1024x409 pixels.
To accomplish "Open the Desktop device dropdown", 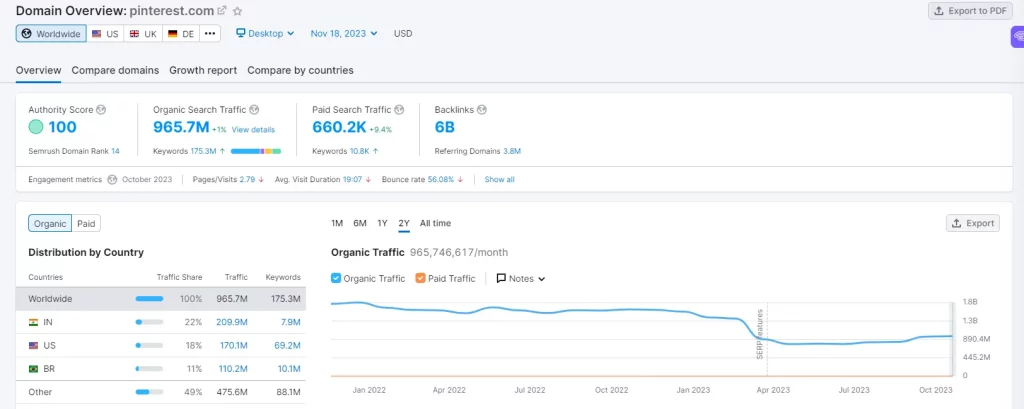I will click(x=265, y=33).
